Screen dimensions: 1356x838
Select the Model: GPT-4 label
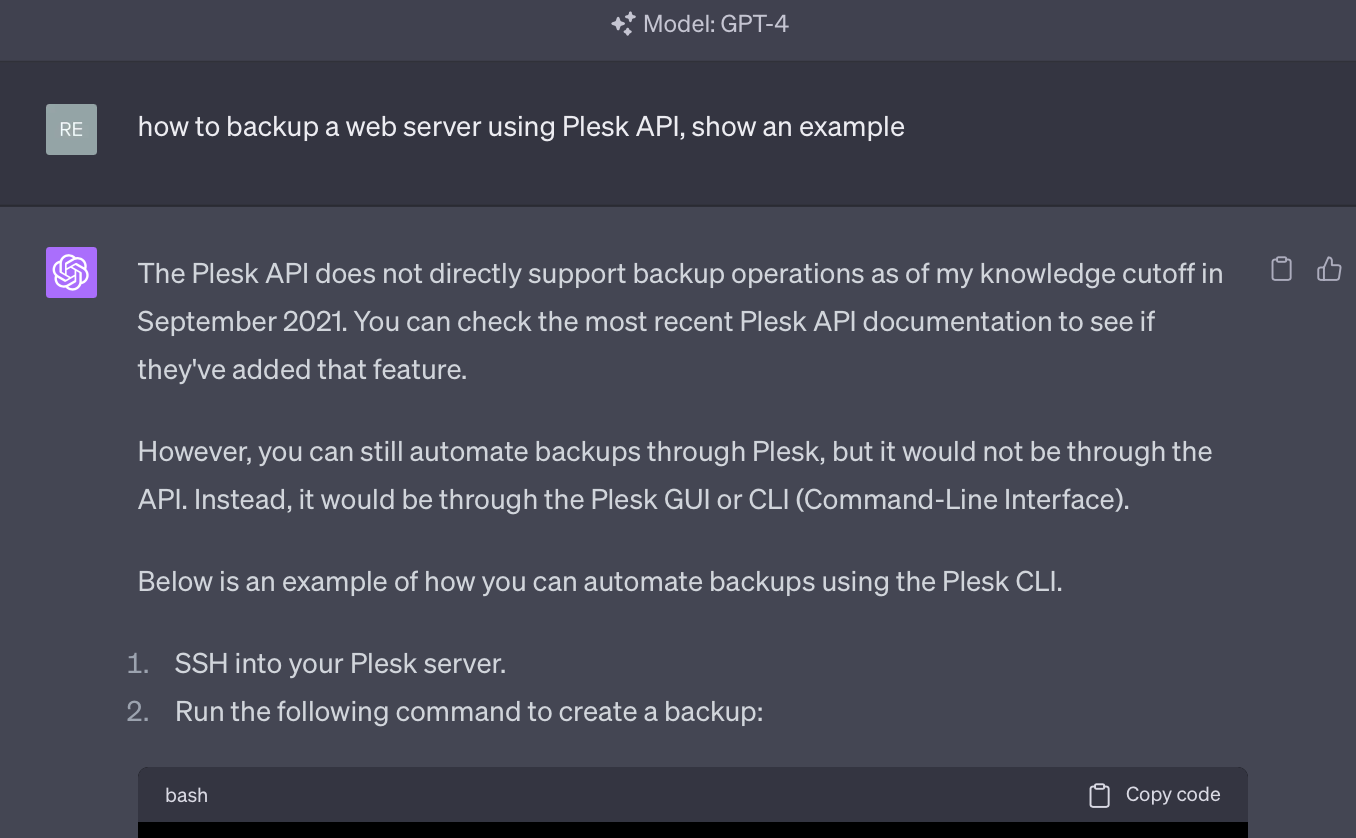[716, 24]
